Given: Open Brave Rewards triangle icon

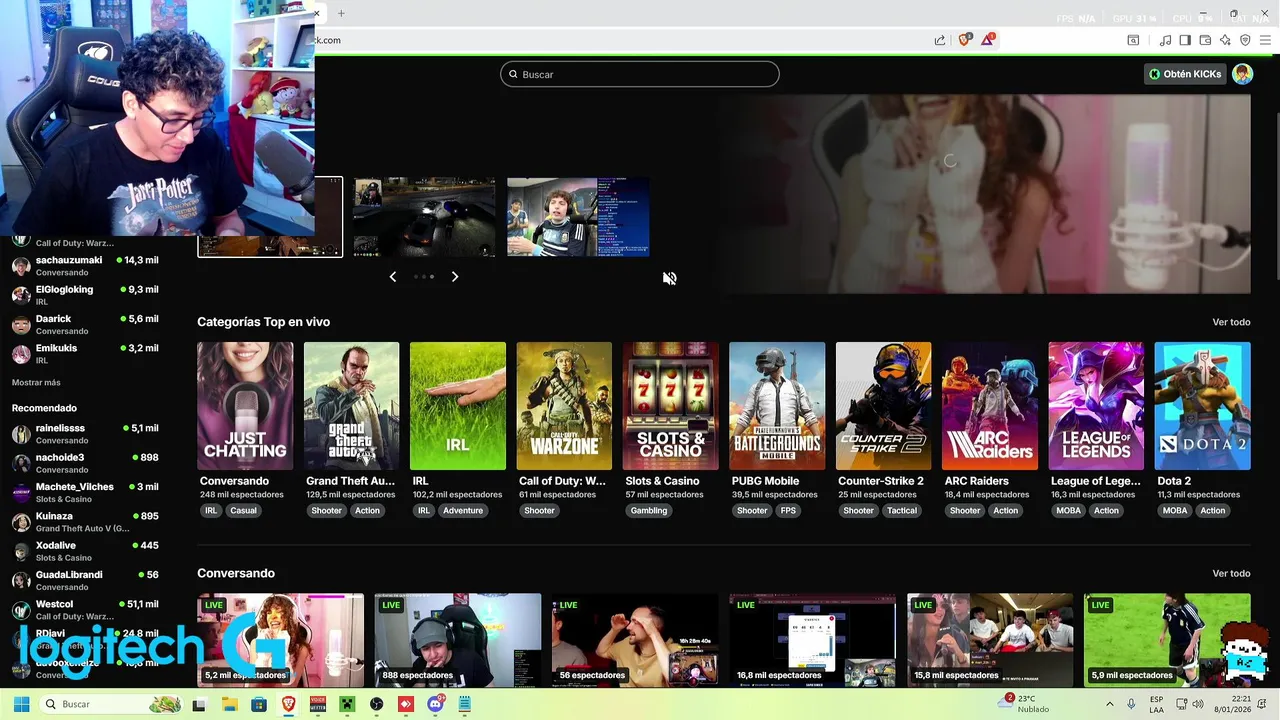Looking at the screenshot, I should point(988,40).
